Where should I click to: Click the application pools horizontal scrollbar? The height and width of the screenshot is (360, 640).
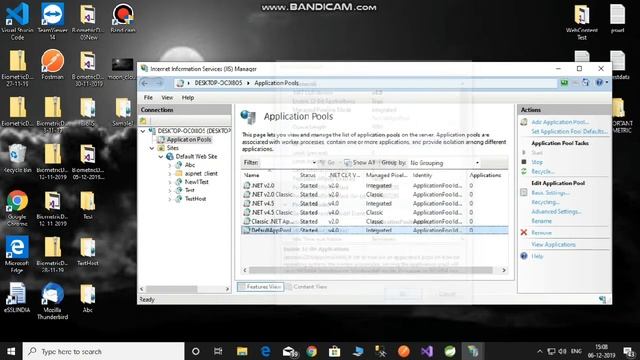[371, 270]
